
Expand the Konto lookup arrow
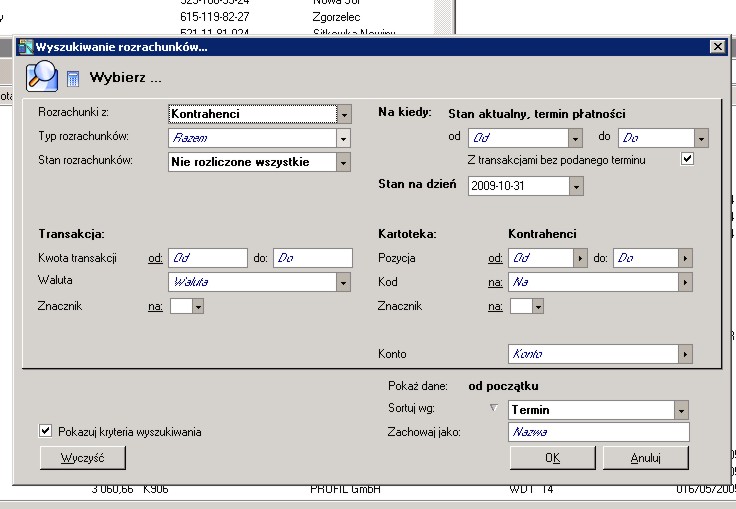685,354
